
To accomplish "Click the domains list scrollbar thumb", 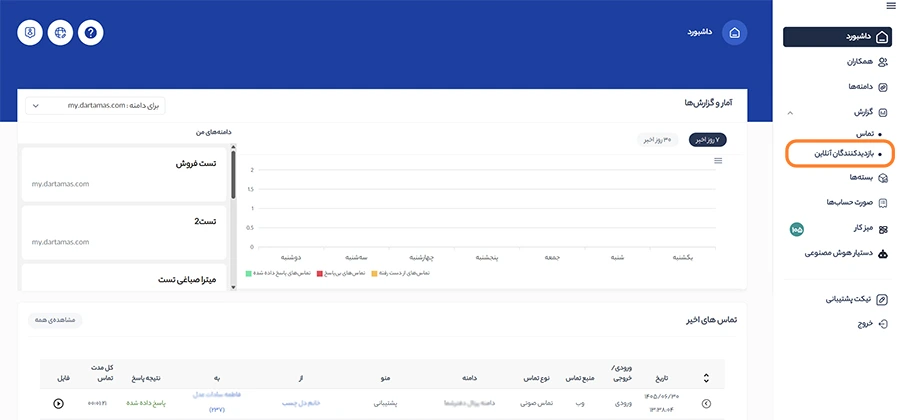I will [233, 175].
